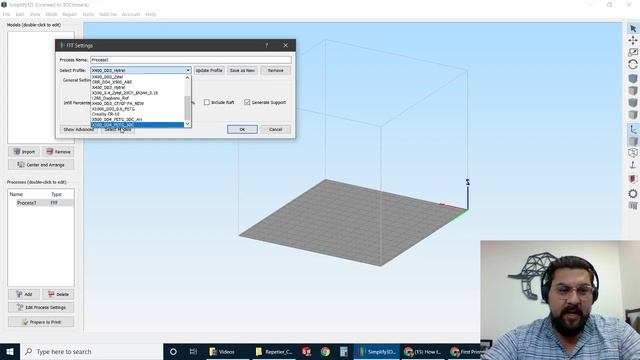Screen dimensions: 640x360
Task: Click Center and Arrange button
Action: (x=41, y=164)
